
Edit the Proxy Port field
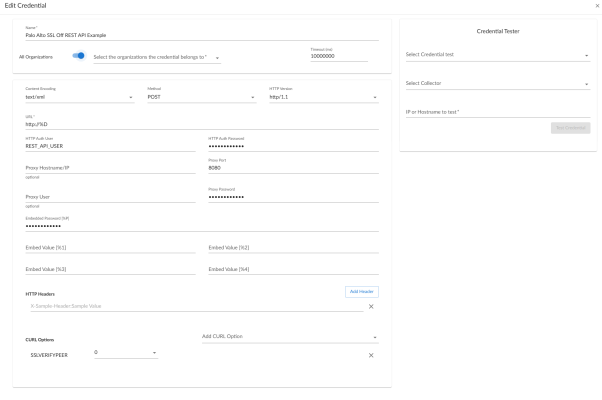pyautogui.click(x=292, y=168)
